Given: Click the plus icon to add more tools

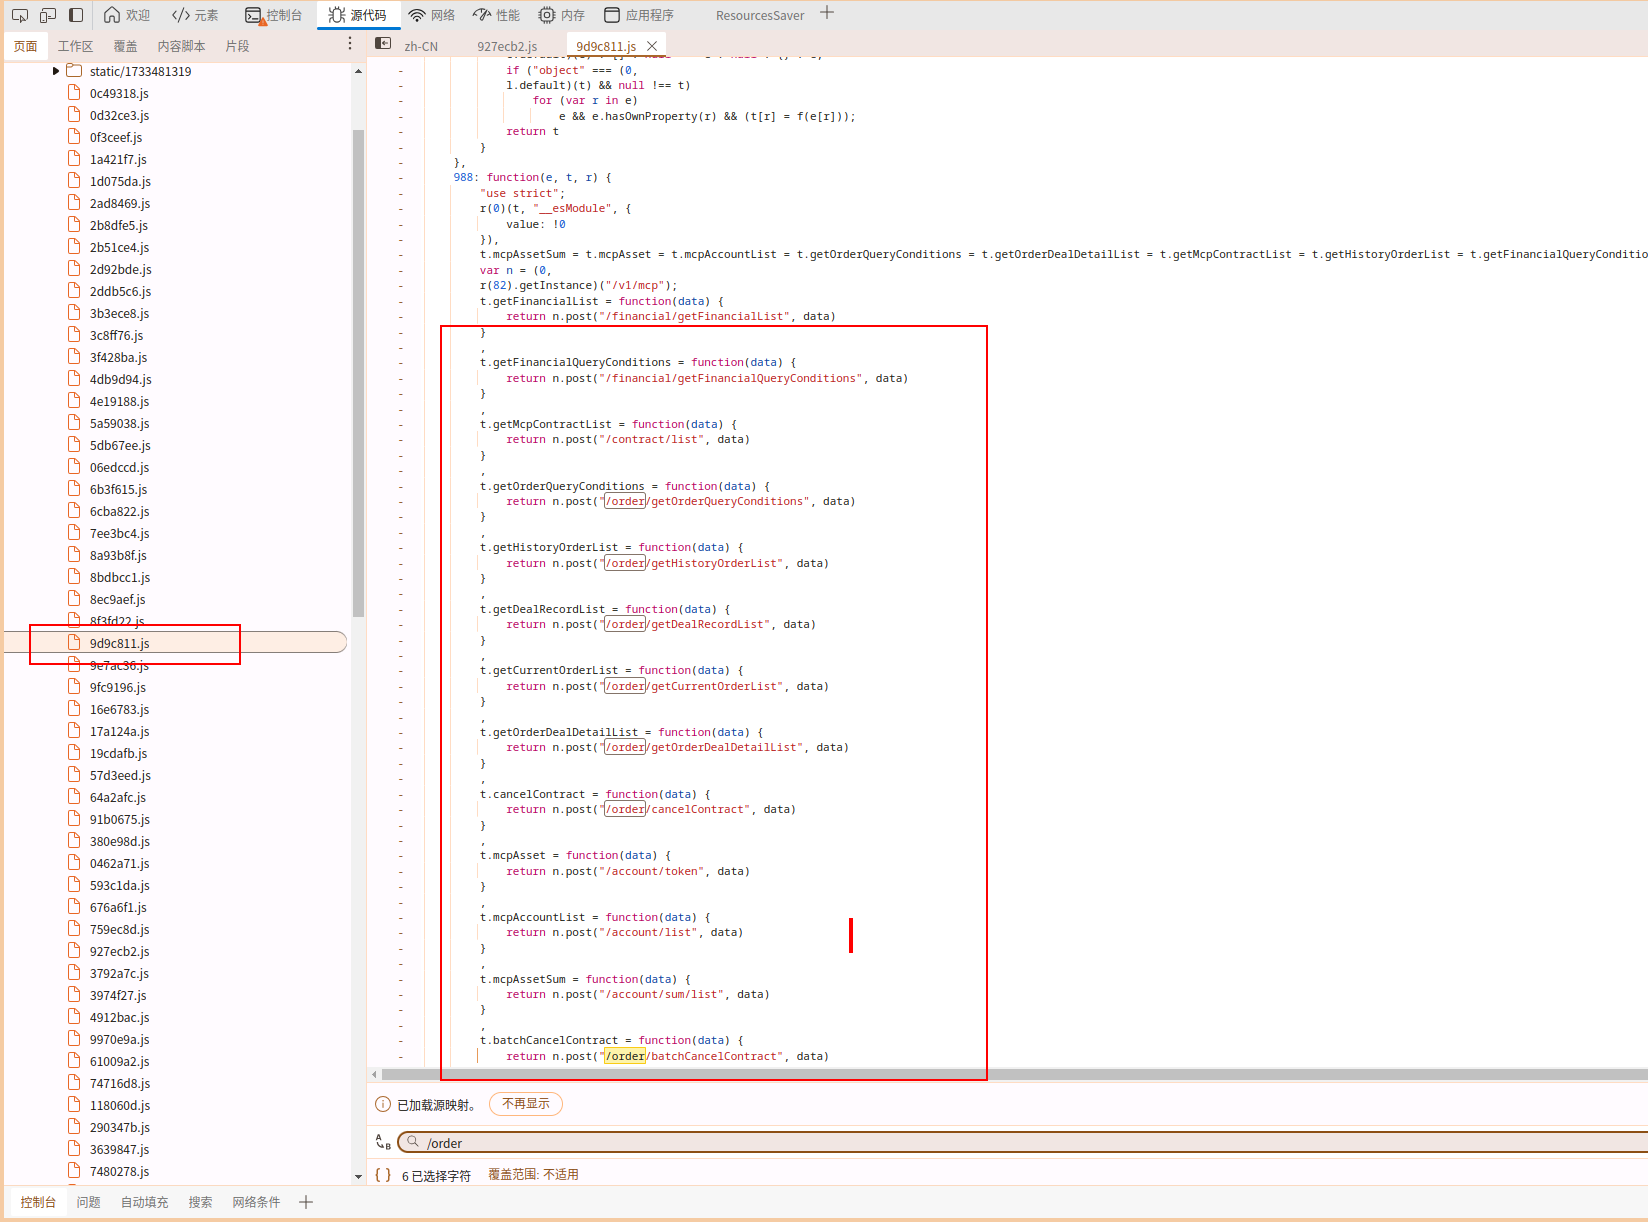Looking at the screenshot, I should (x=827, y=13).
